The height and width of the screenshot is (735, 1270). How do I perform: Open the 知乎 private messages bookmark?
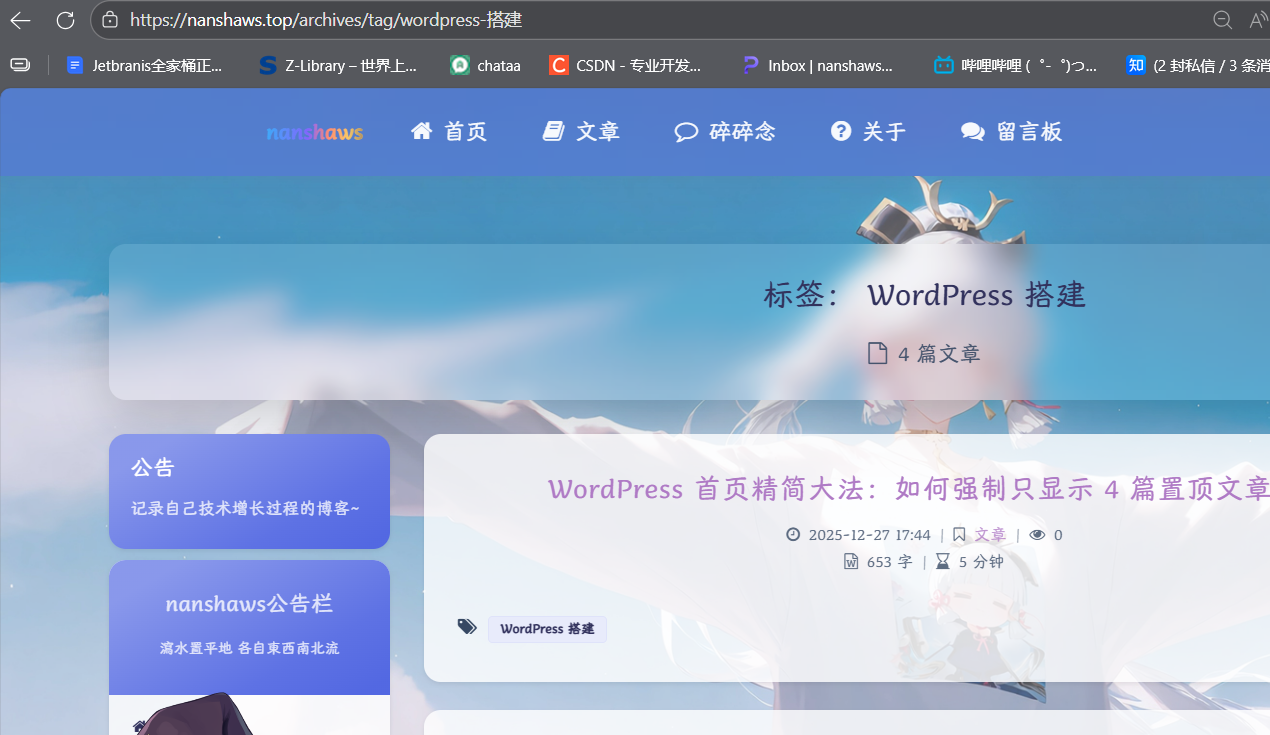[1196, 66]
